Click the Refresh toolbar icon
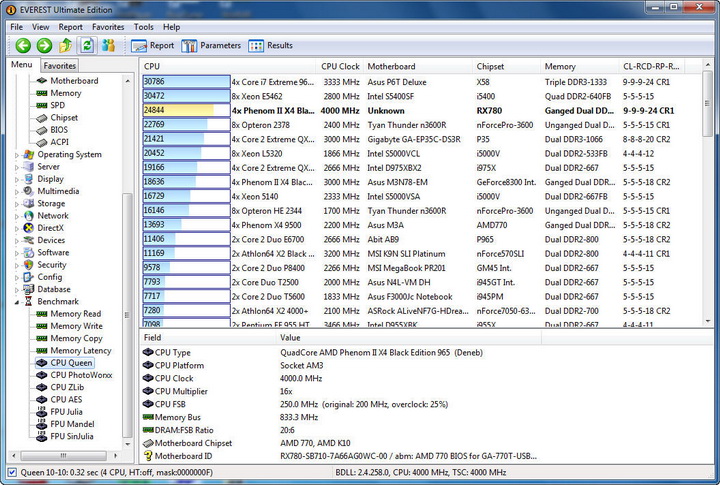 coord(87,45)
